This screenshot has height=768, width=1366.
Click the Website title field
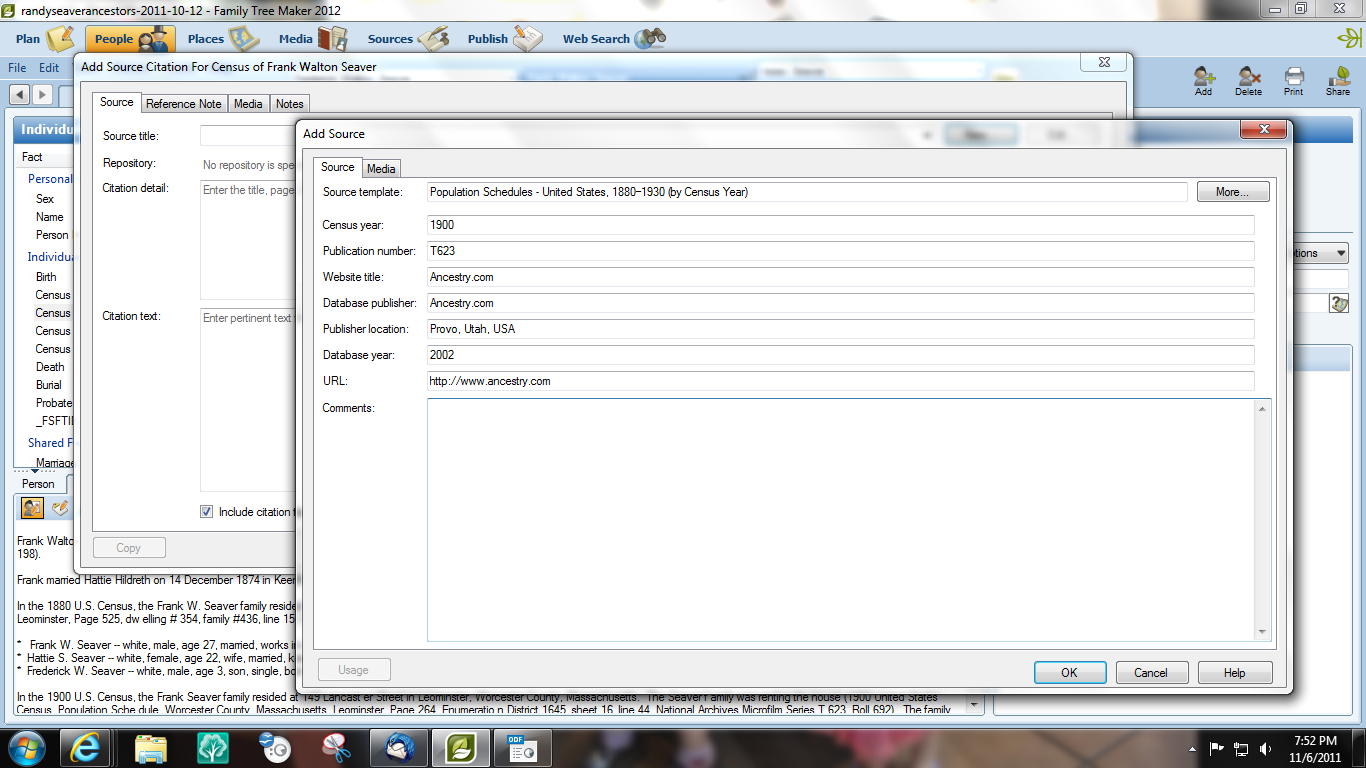pyautogui.click(x=840, y=277)
